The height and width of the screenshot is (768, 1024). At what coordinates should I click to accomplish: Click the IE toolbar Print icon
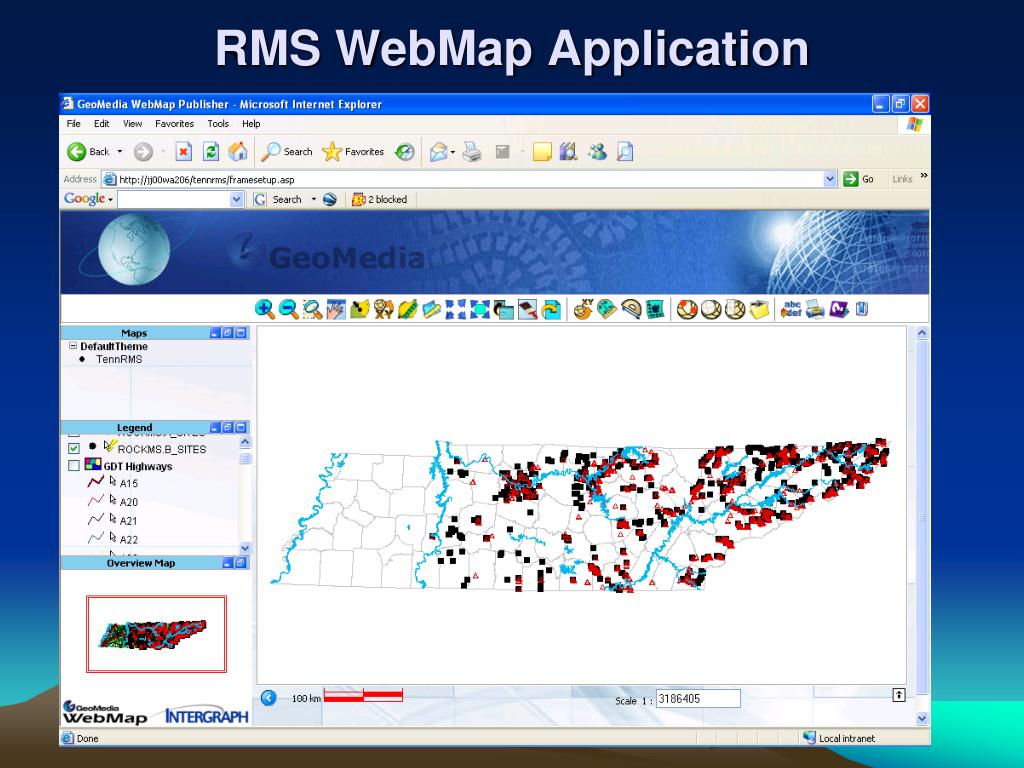[472, 152]
